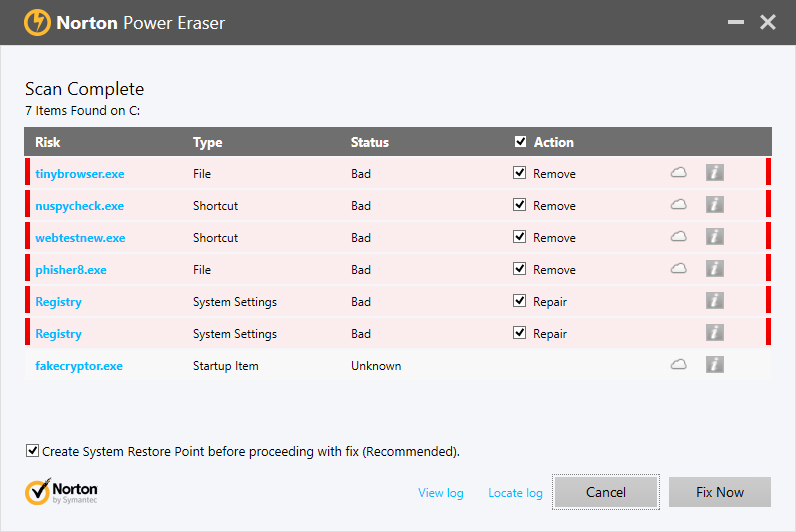Click the Locate log link
796x532 pixels.
click(x=515, y=493)
